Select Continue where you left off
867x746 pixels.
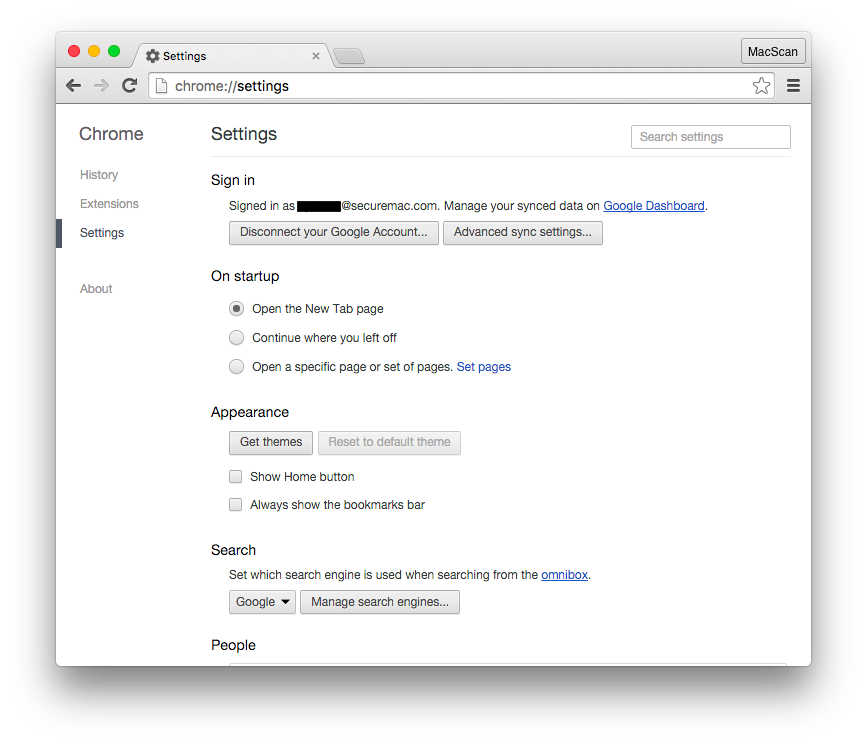[237, 337]
